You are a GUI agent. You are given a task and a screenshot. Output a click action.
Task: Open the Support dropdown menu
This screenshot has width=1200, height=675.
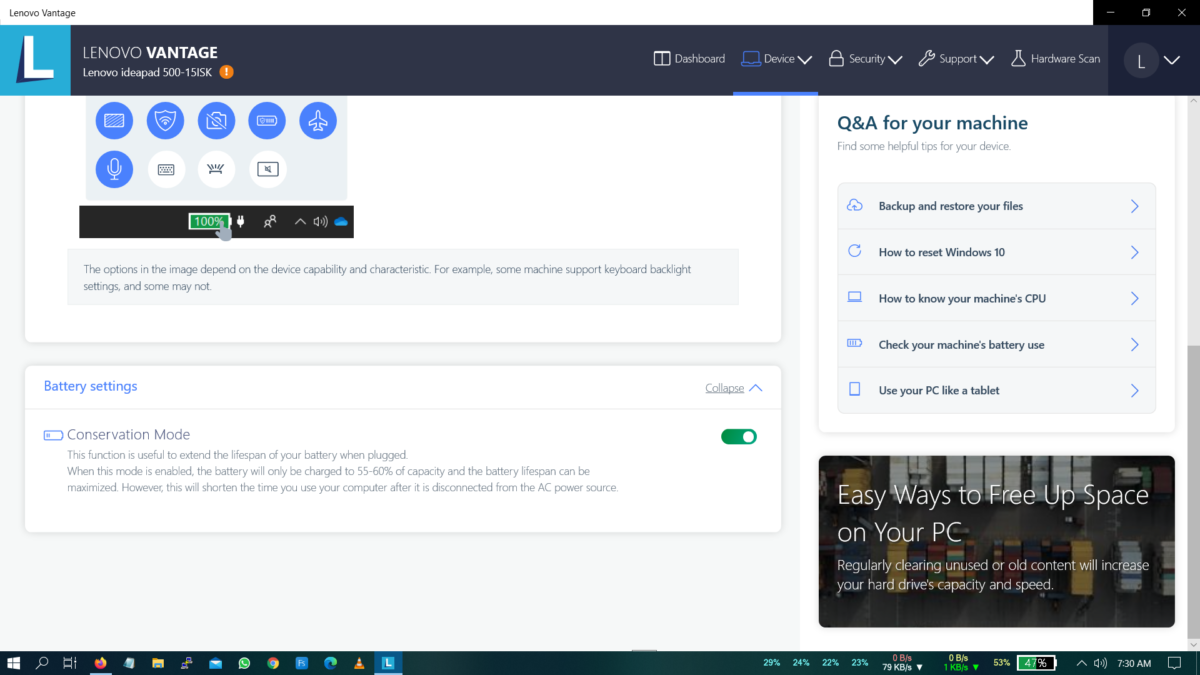click(955, 59)
